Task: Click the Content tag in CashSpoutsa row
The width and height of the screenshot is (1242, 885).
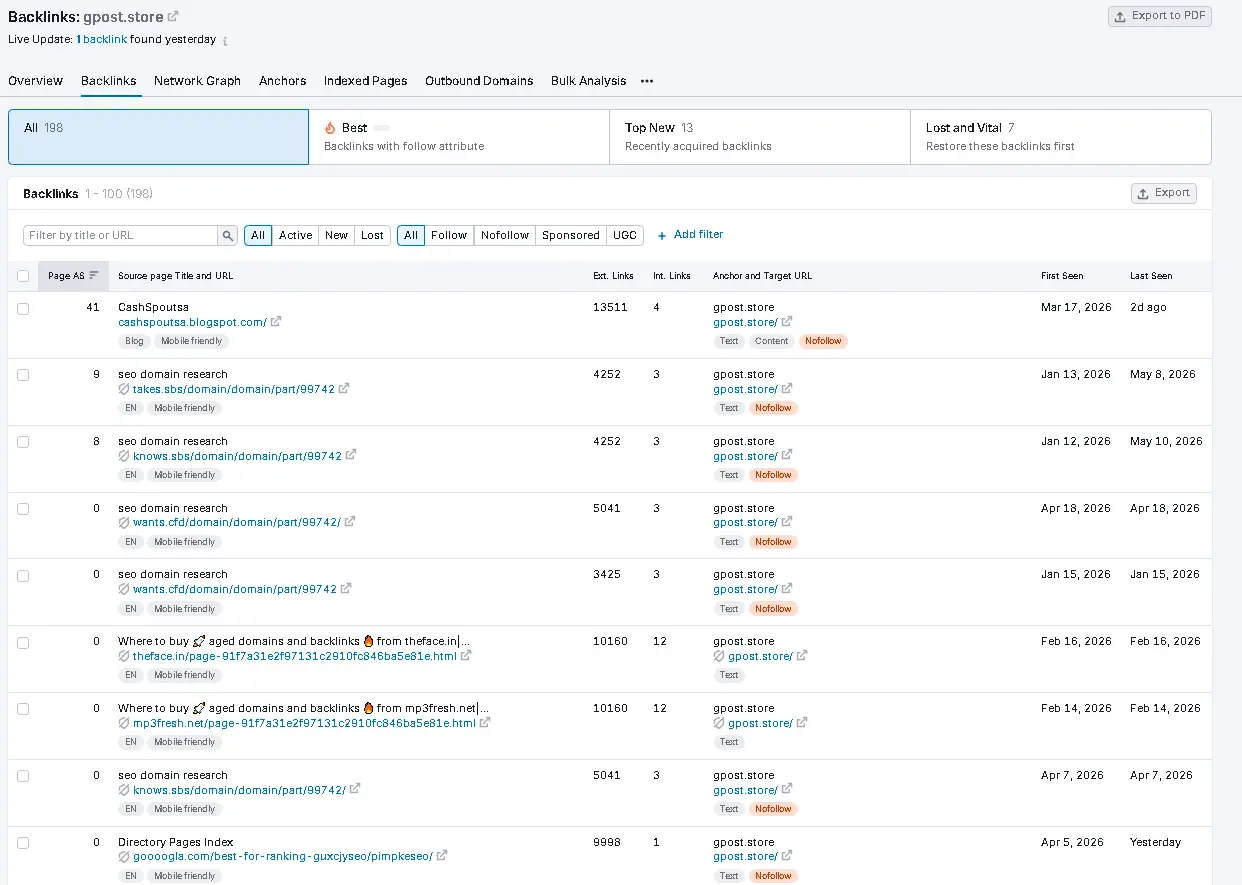Action: coord(771,341)
